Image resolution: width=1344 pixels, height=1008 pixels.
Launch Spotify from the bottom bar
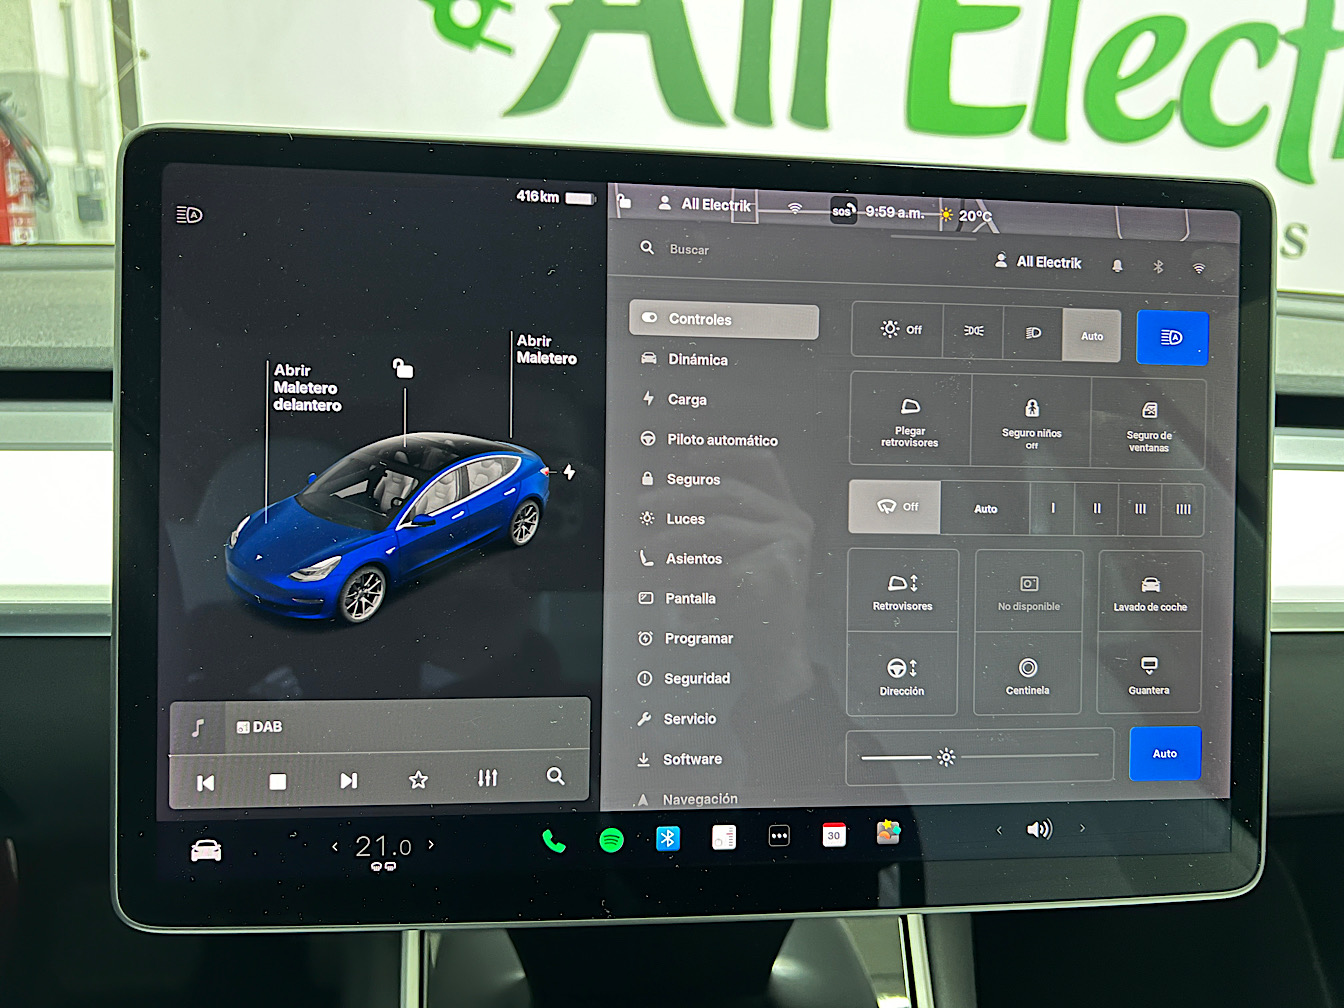pyautogui.click(x=611, y=840)
